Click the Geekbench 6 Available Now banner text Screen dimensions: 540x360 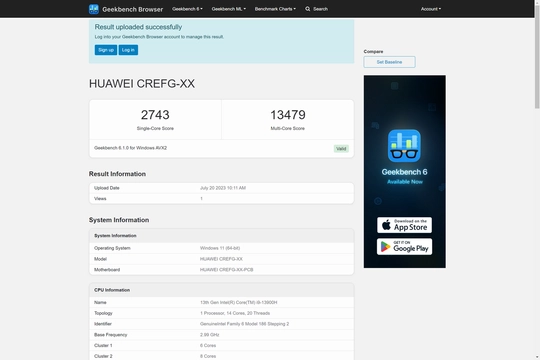[x=405, y=176]
